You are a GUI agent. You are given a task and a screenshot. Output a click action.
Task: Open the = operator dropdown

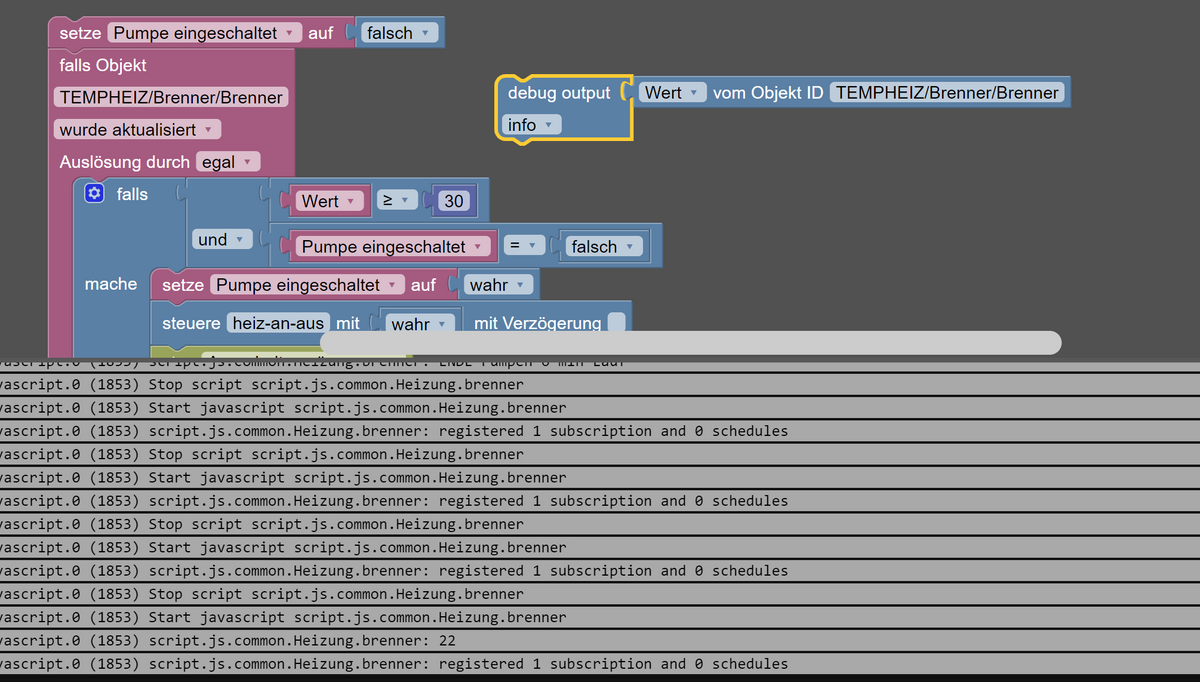coord(524,246)
